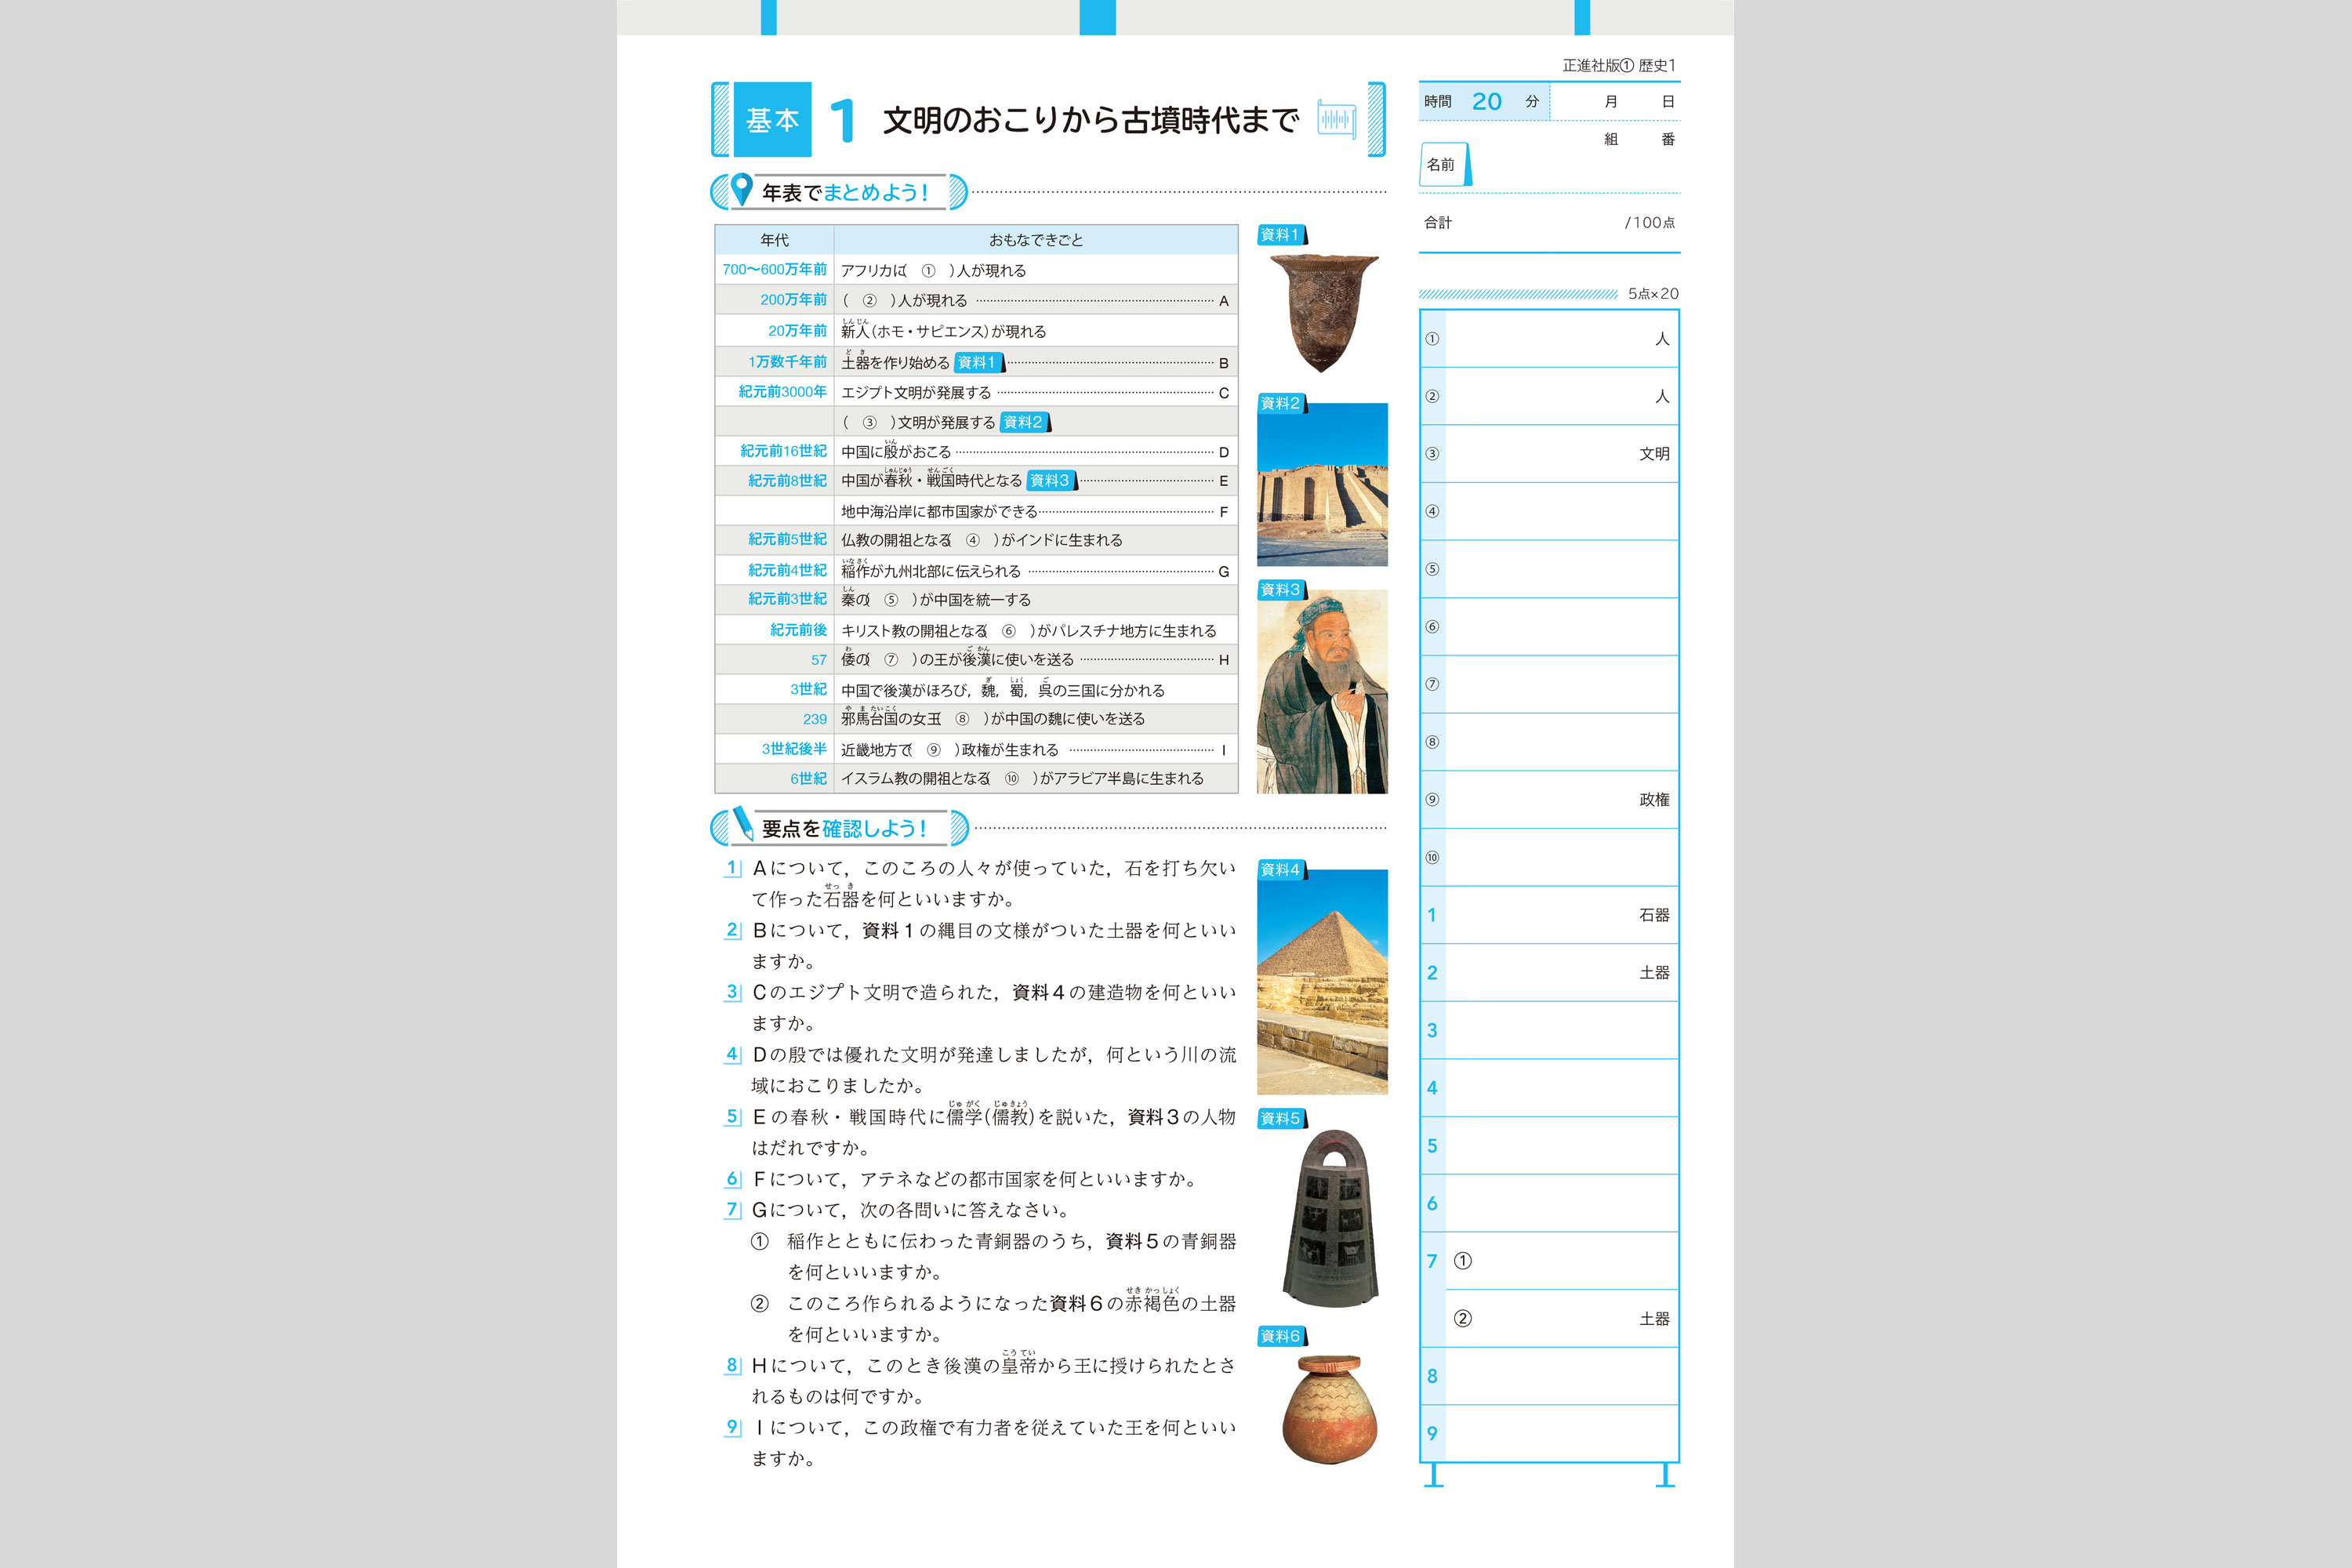Click the 資料3 badge in the 春秋・戦国時代 row
2352x1568 pixels.
coord(1051,480)
